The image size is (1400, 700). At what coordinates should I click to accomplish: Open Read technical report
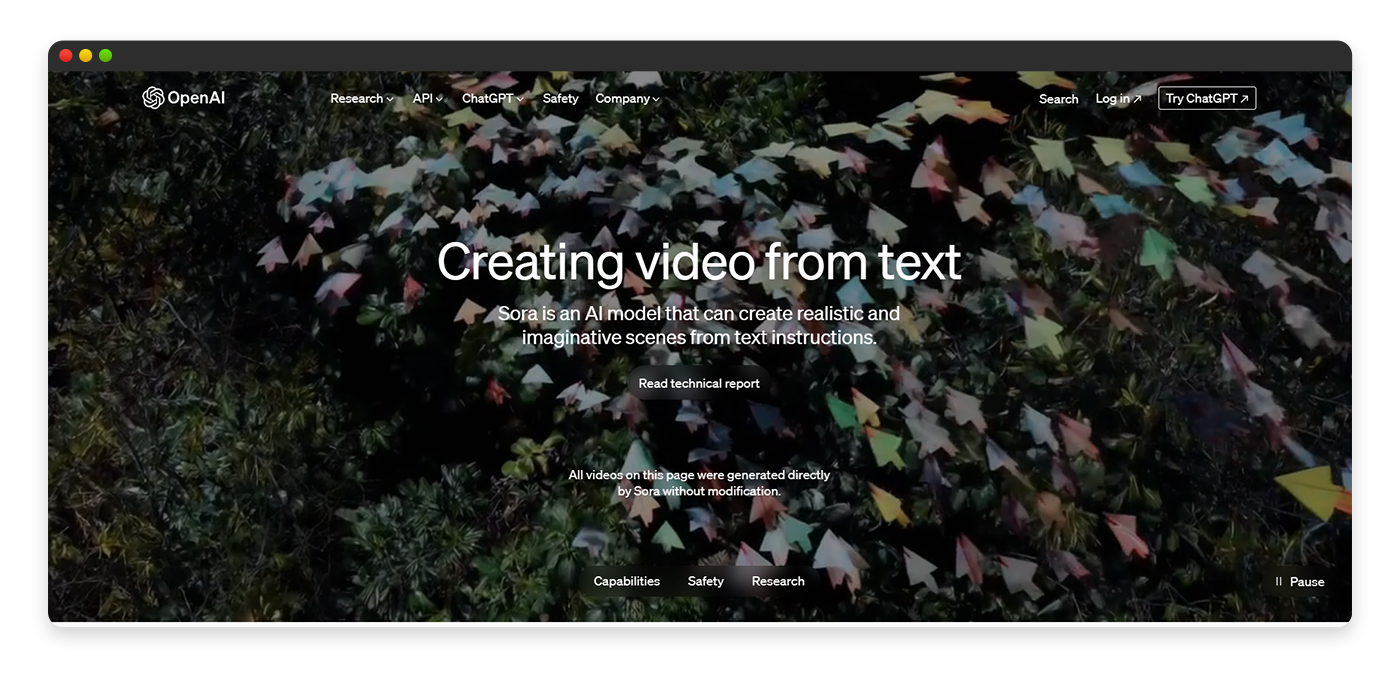(699, 383)
